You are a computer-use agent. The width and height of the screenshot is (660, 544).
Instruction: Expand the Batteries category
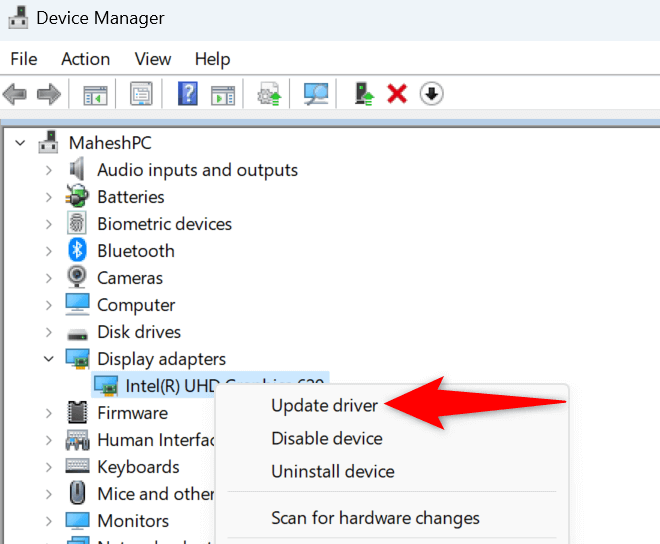click(49, 197)
